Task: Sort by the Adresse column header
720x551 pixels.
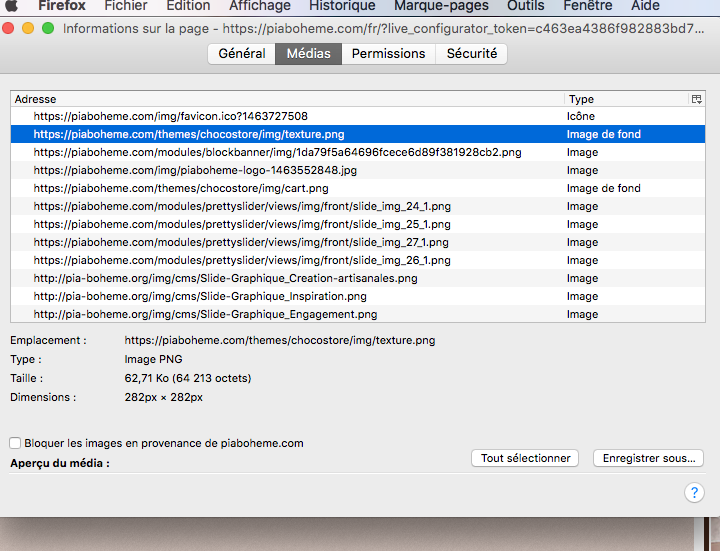Action: (287, 99)
